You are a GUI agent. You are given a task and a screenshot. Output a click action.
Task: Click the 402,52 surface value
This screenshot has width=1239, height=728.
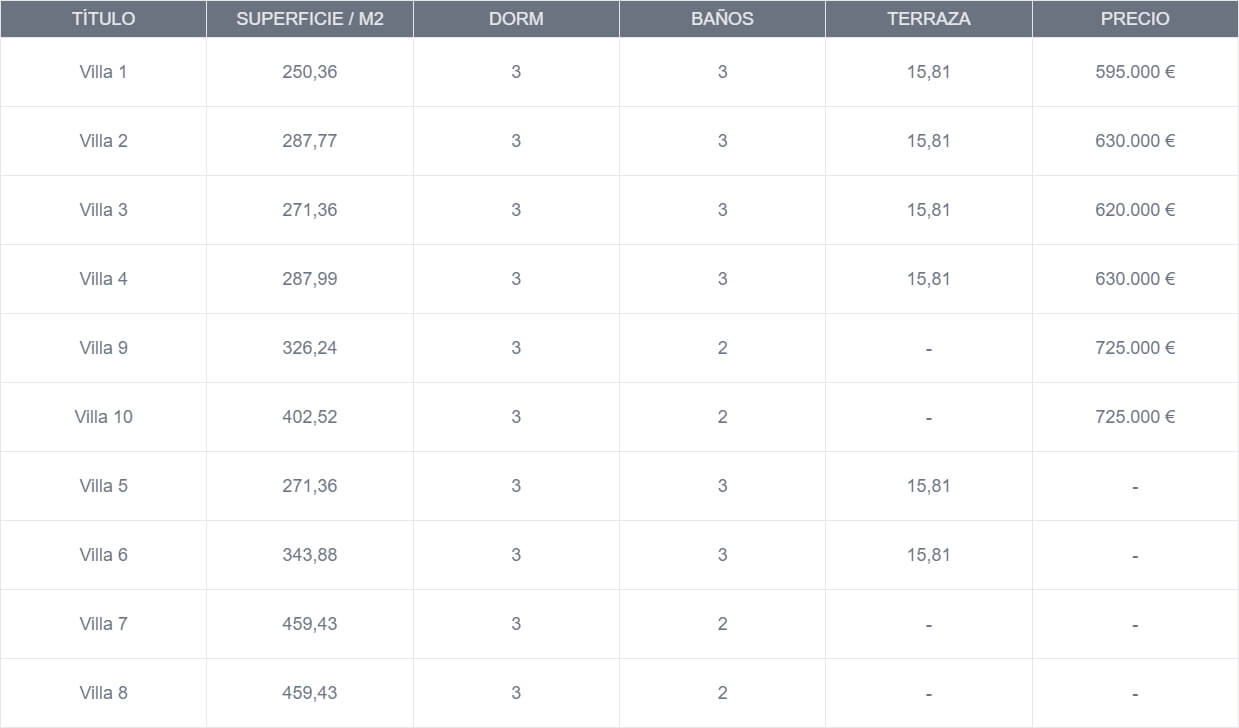(310, 417)
